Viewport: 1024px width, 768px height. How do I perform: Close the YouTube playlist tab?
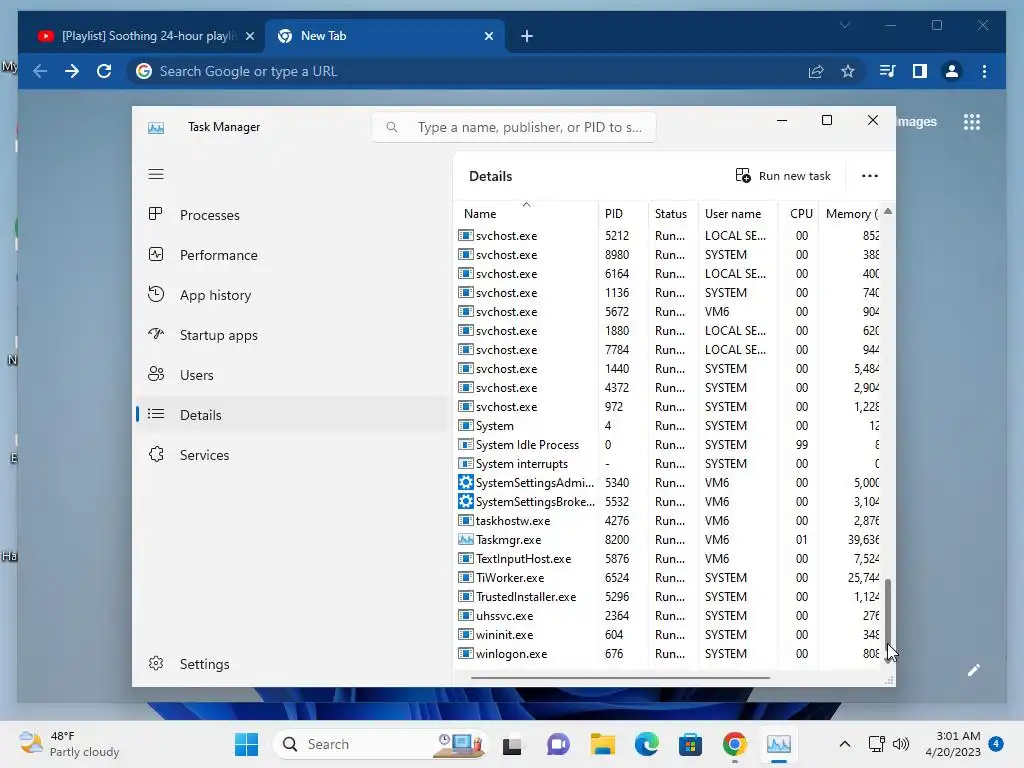(249, 37)
